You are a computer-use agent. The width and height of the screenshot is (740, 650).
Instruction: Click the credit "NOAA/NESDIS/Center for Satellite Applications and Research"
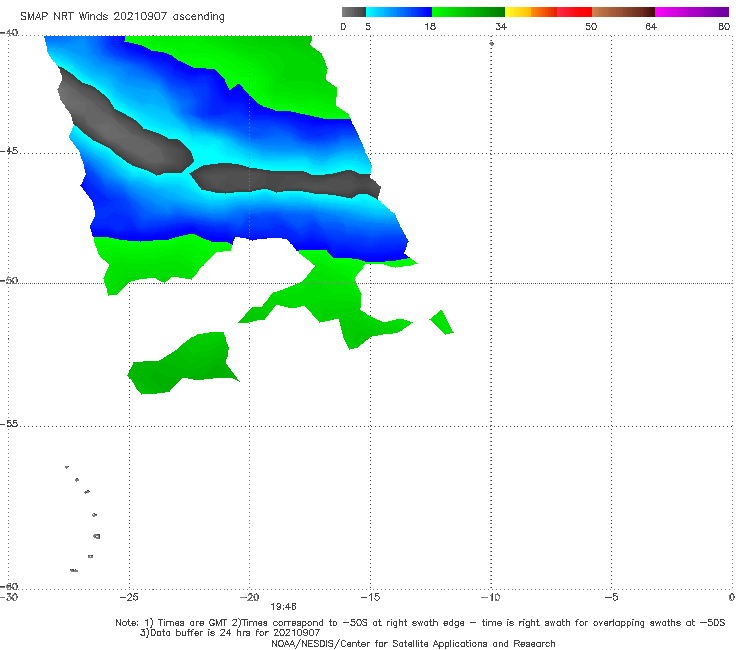pyautogui.click(x=413, y=644)
